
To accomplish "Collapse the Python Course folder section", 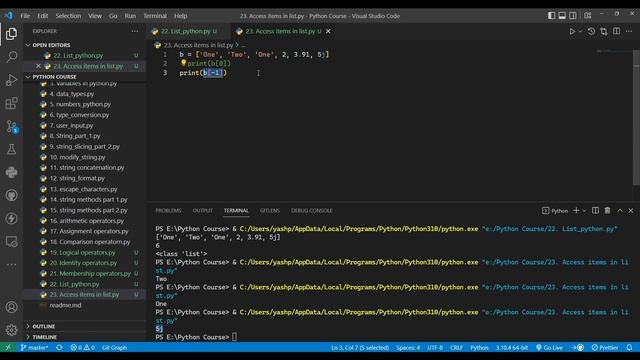I will tap(28, 77).
